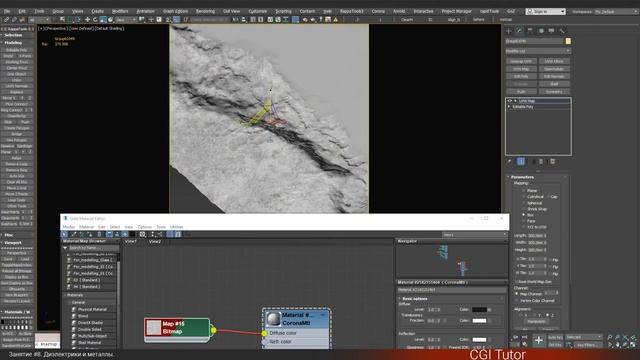The width and height of the screenshot is (640, 360).
Task: Click the large plus Set Keys button
Action: click(x=538, y=340)
